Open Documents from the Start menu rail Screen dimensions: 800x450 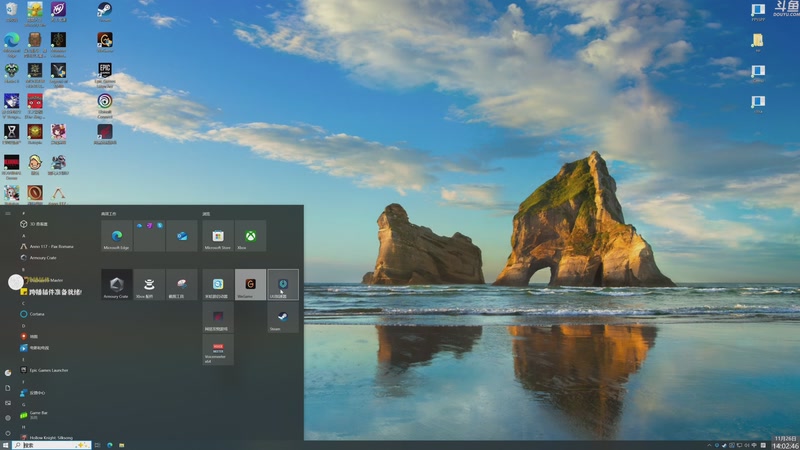8,388
